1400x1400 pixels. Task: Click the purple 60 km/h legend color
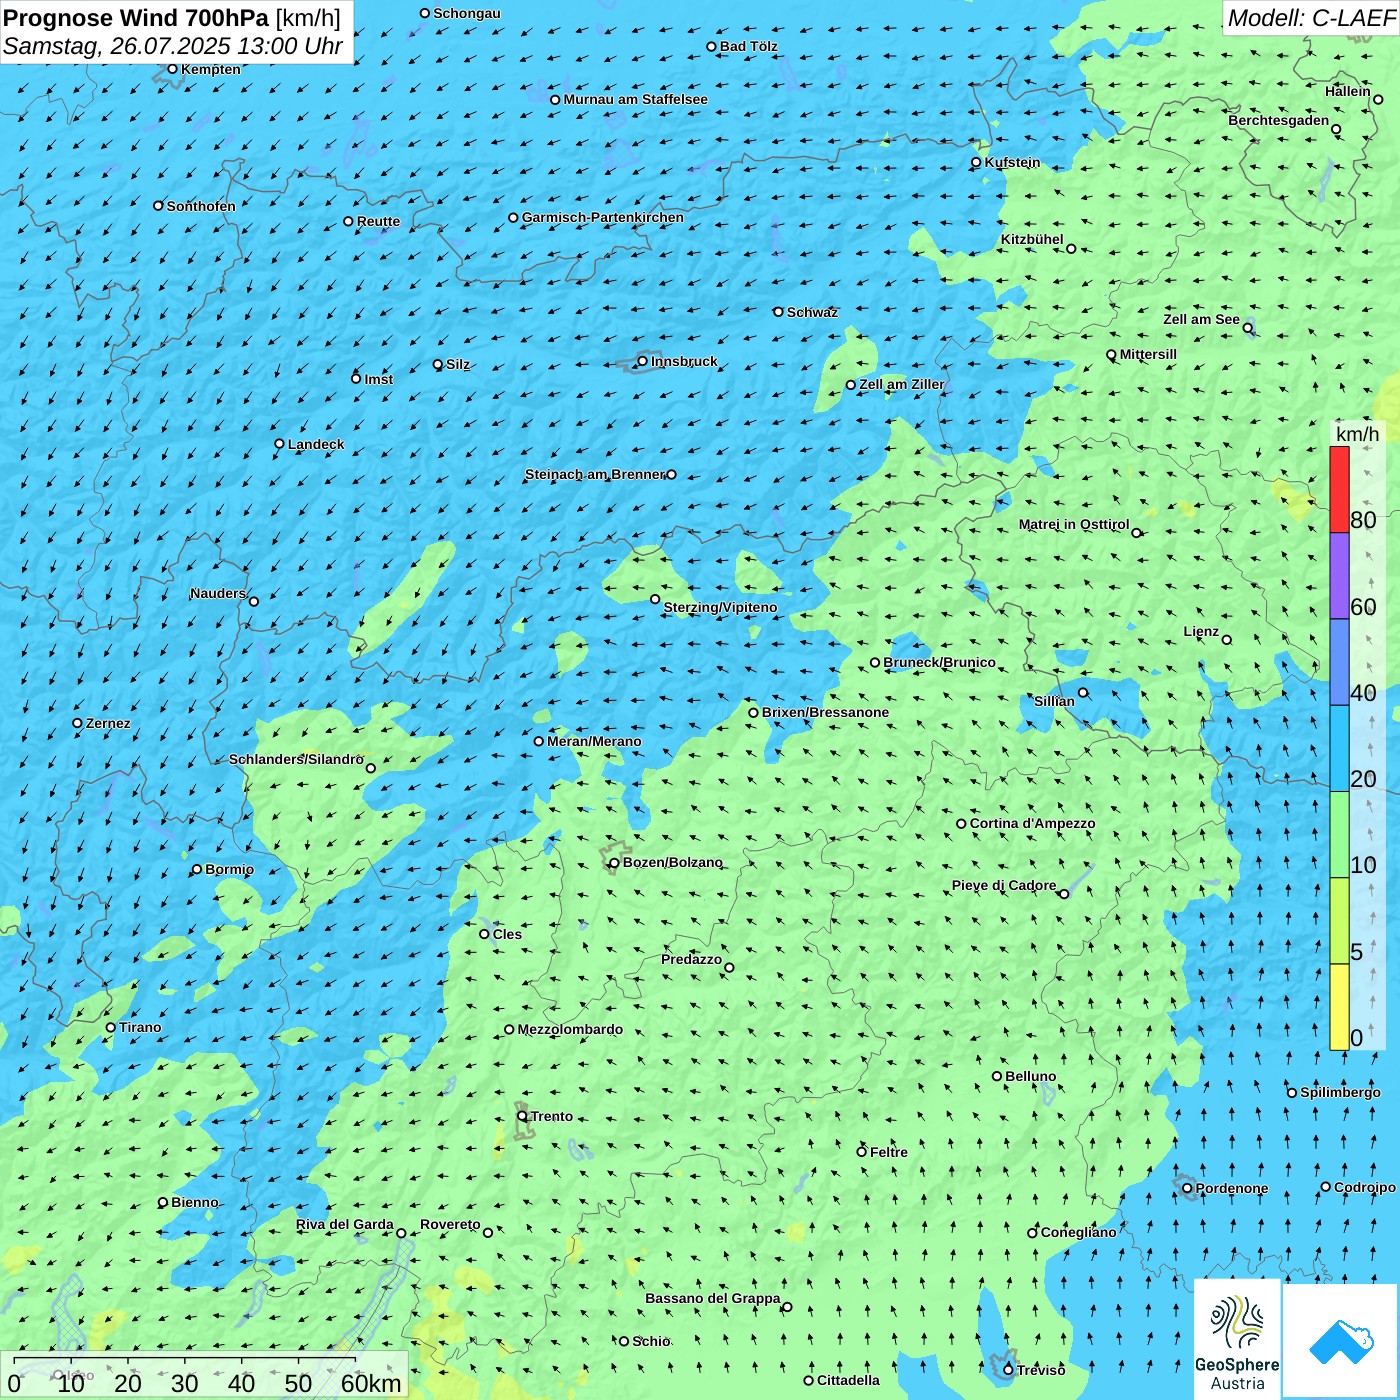[1339, 576]
